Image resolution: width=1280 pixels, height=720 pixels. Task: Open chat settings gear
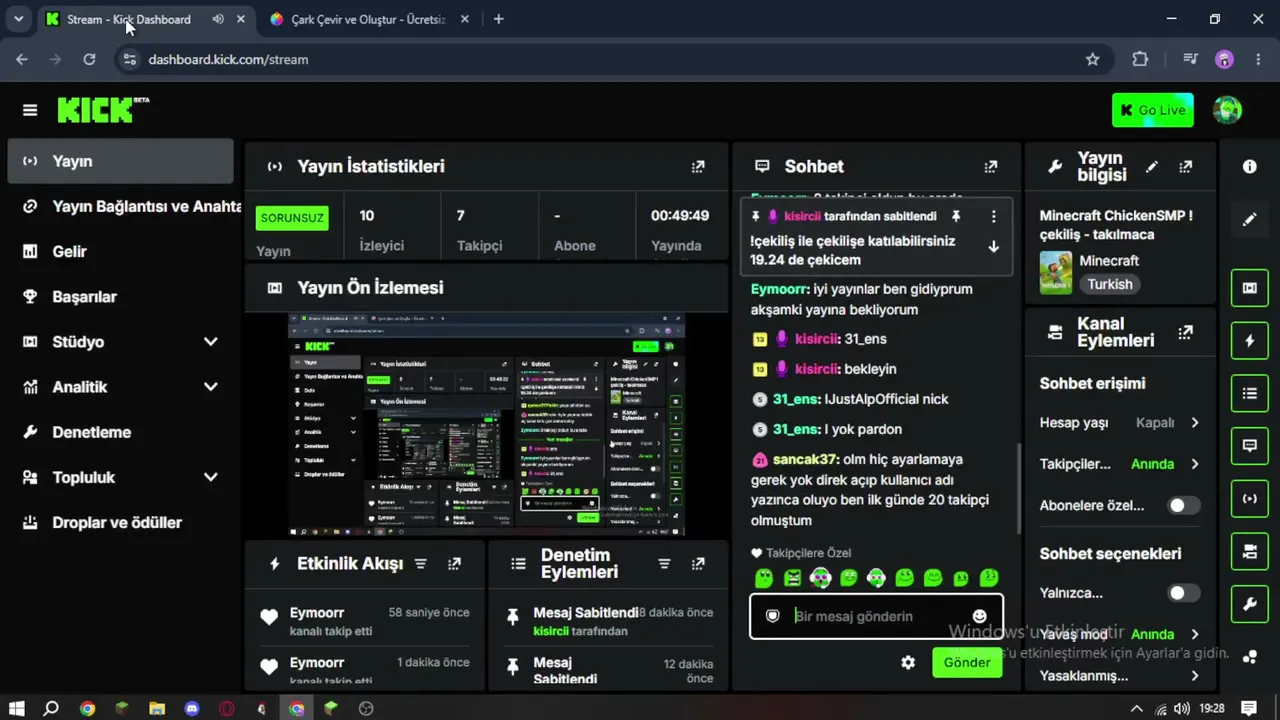908,662
